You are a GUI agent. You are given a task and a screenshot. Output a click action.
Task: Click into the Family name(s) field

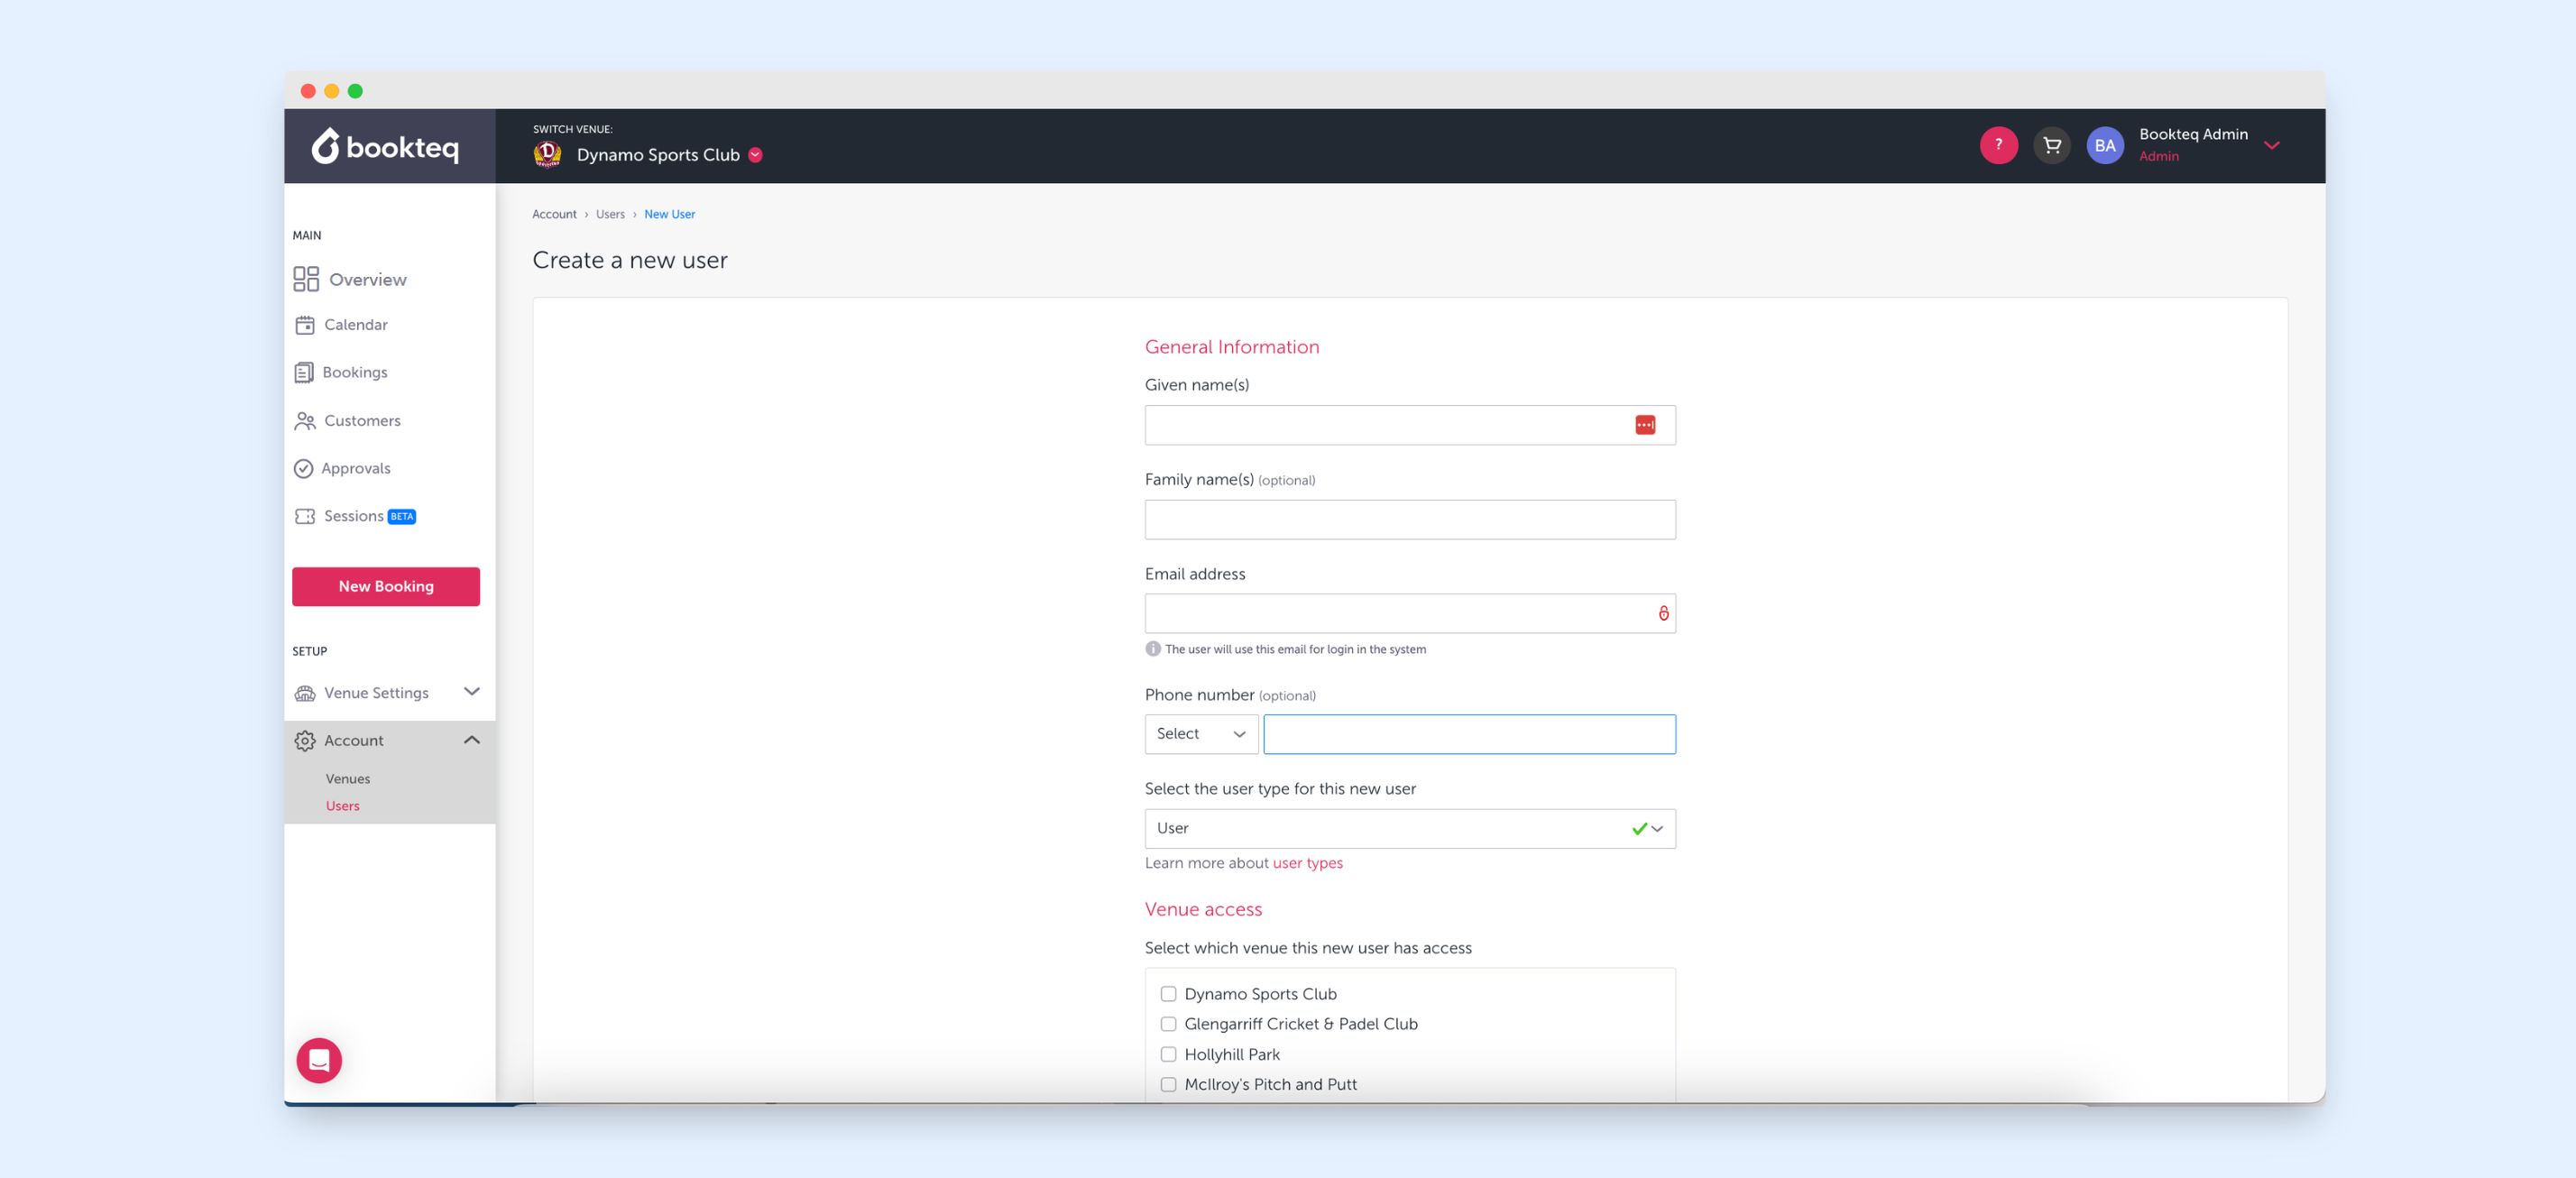pyautogui.click(x=1409, y=519)
